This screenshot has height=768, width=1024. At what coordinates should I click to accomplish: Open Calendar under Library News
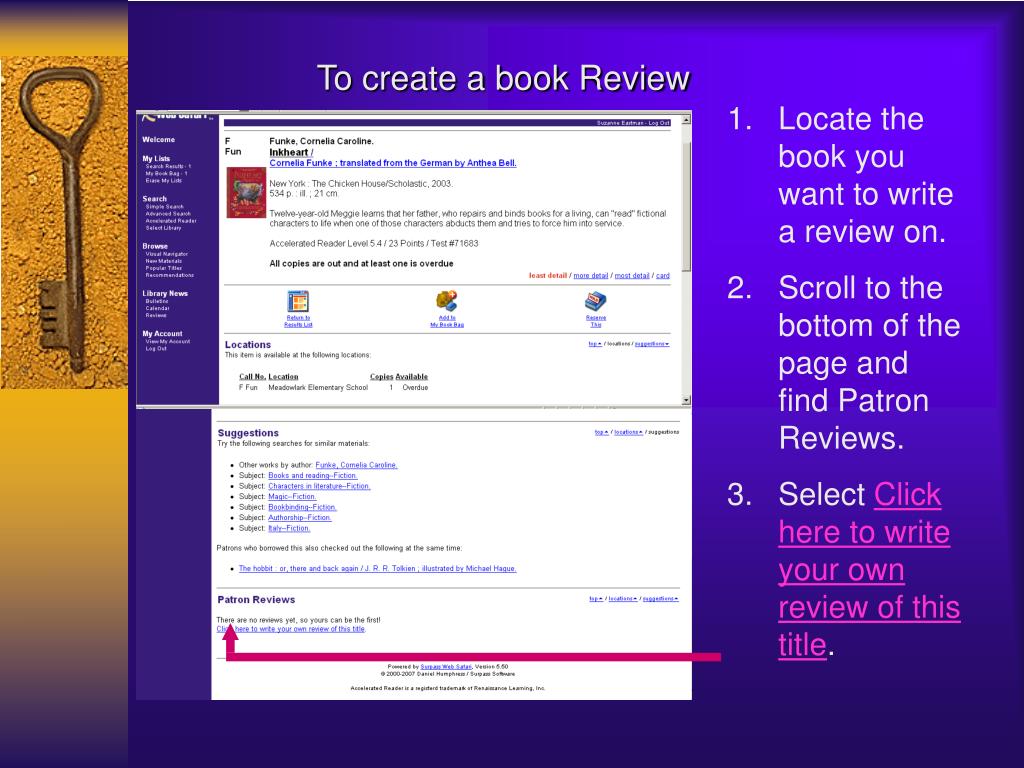(x=157, y=308)
